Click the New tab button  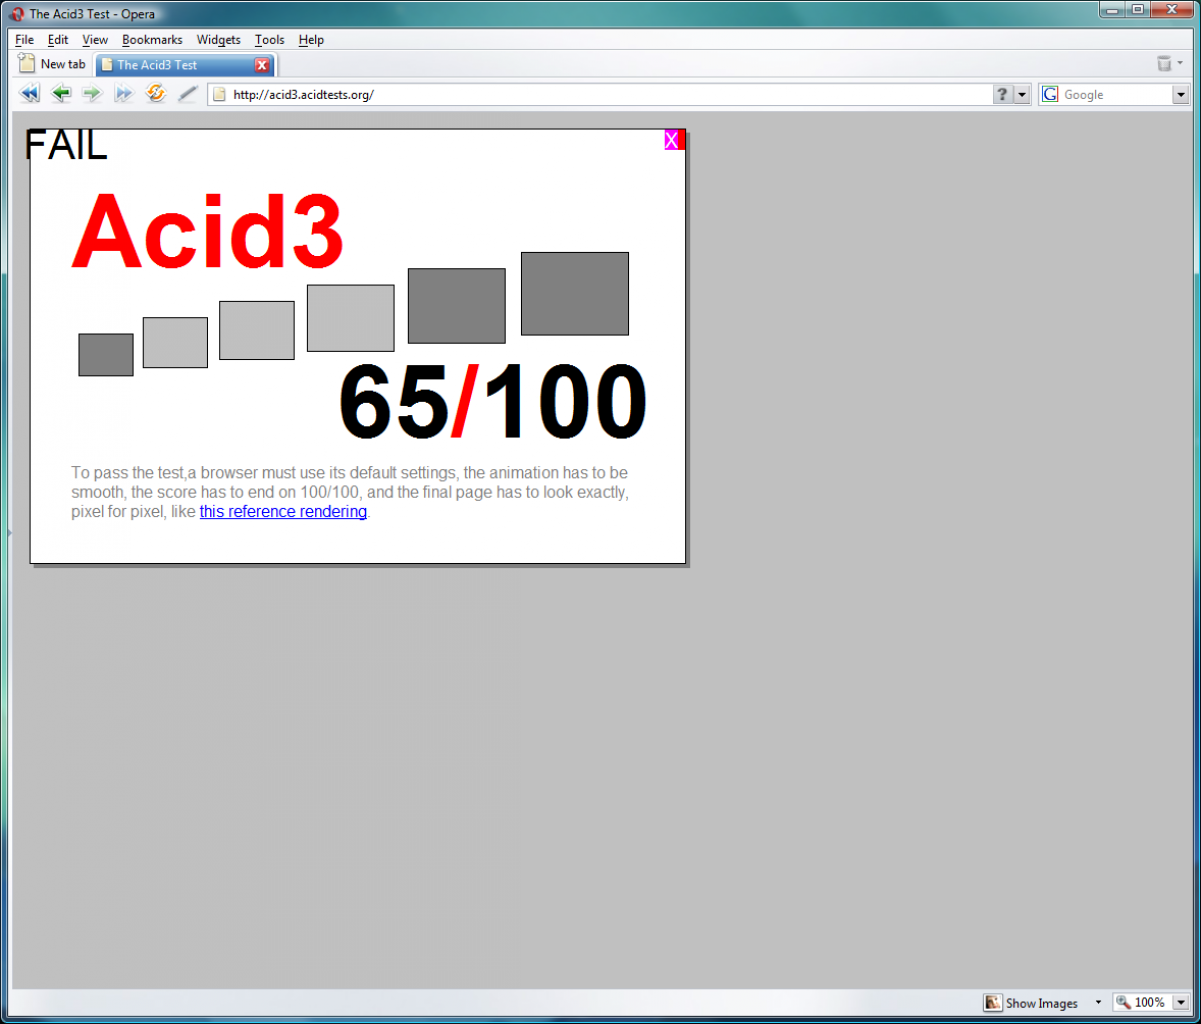[x=53, y=64]
